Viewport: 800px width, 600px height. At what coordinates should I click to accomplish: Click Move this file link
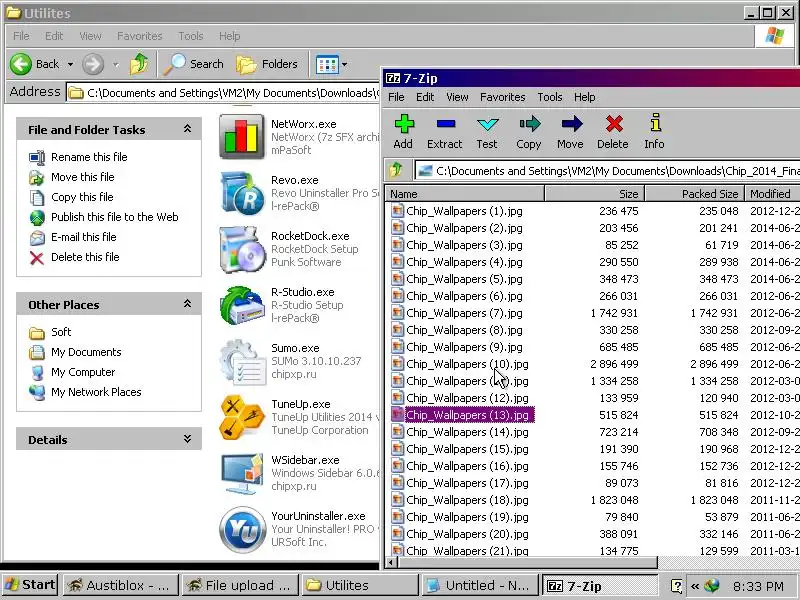(x=83, y=177)
